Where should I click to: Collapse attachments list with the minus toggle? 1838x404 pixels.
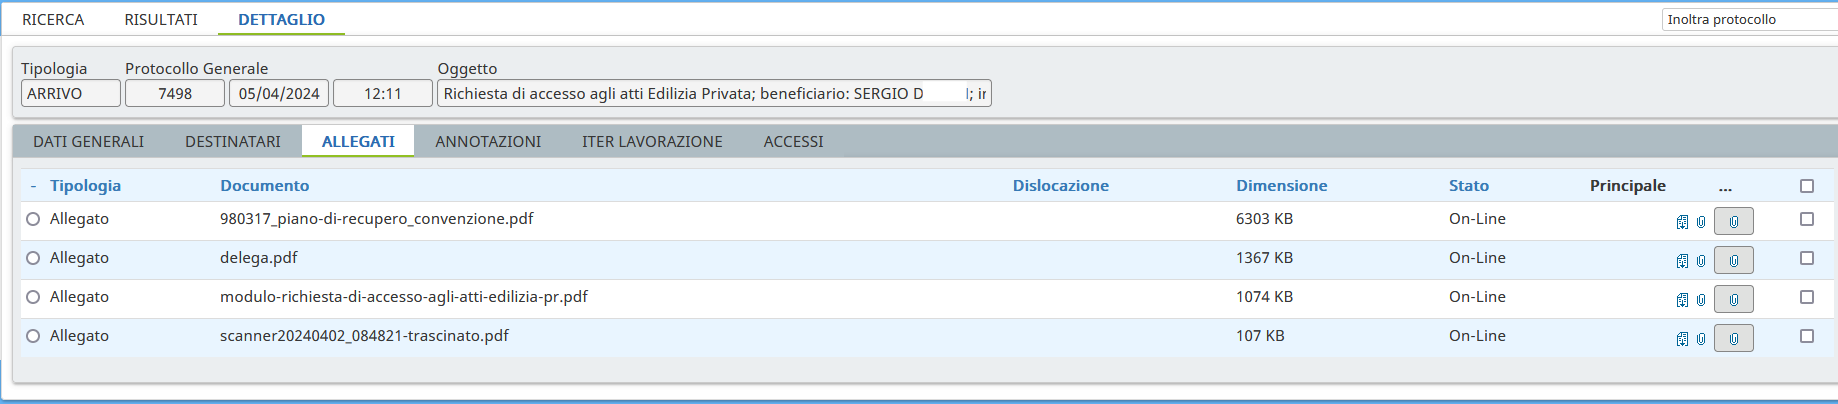(x=33, y=186)
